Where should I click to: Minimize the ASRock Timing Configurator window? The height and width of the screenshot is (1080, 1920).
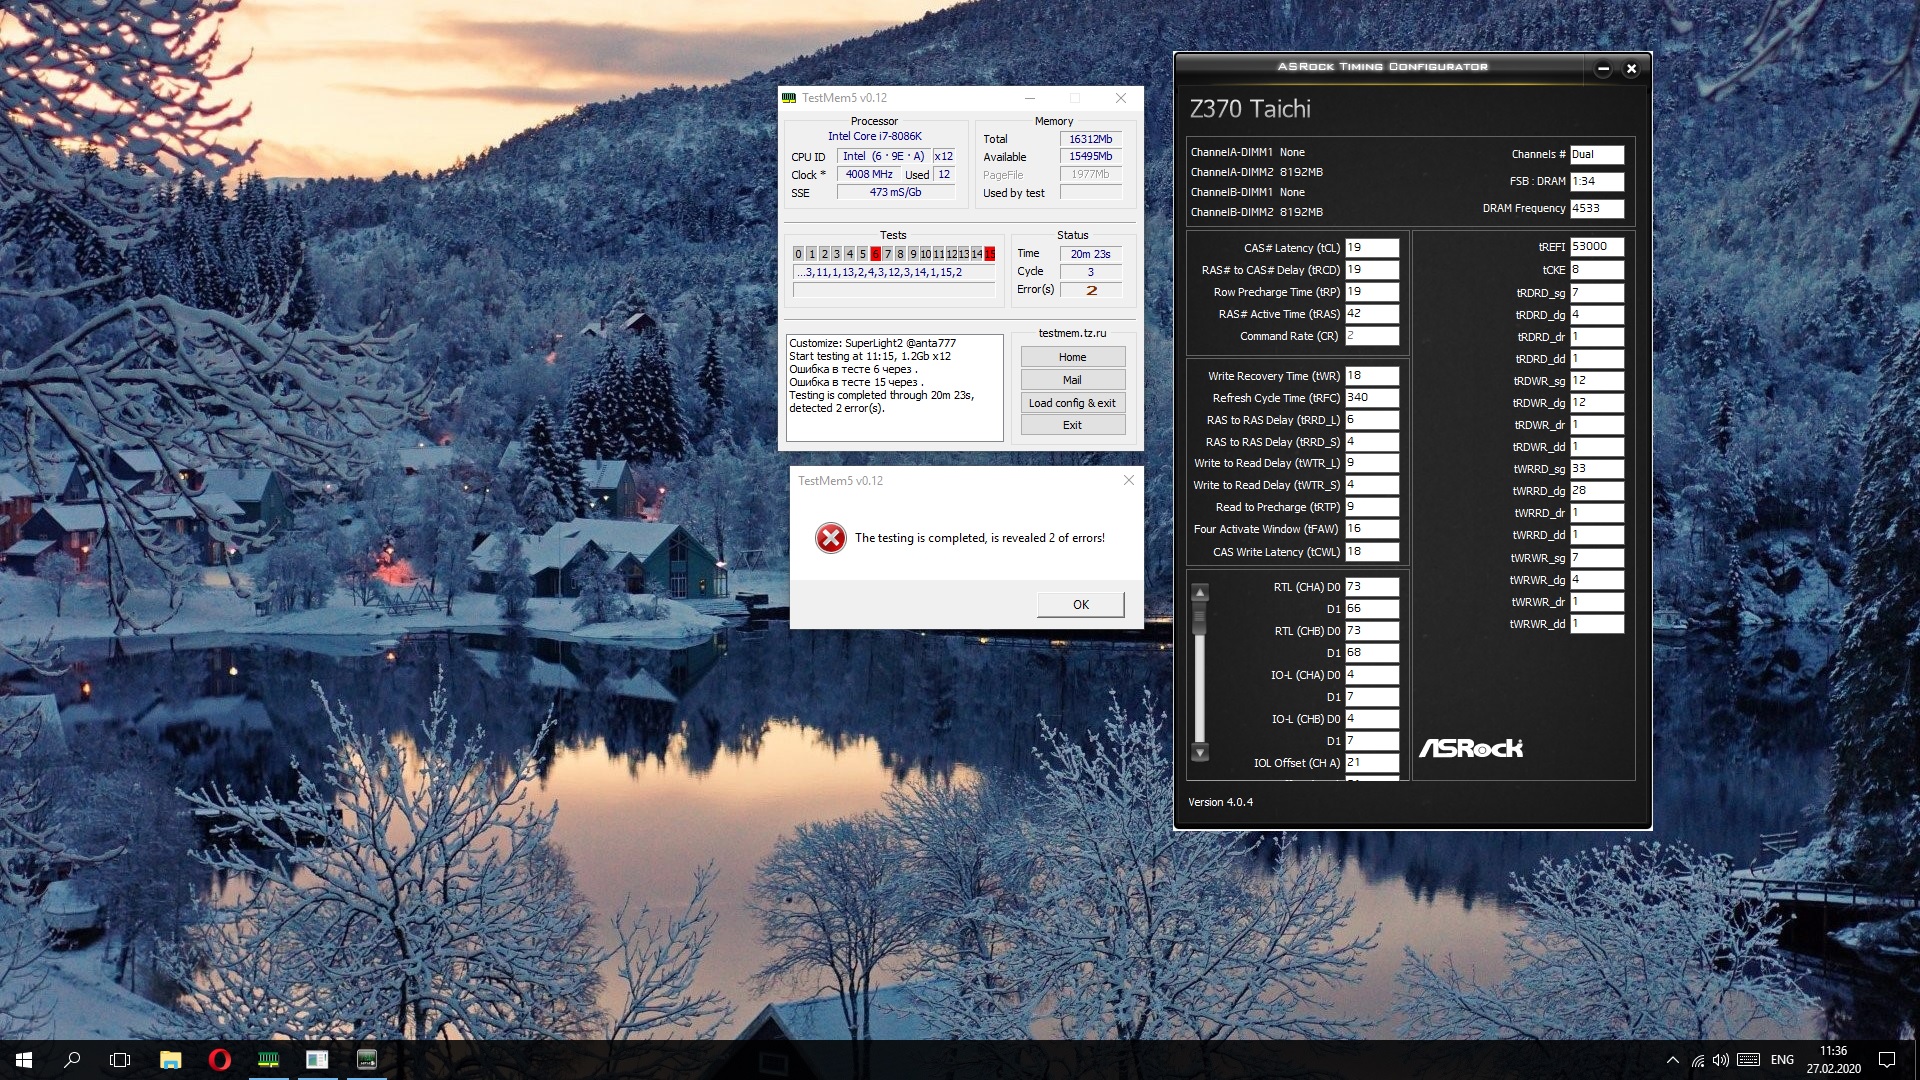pos(1603,69)
